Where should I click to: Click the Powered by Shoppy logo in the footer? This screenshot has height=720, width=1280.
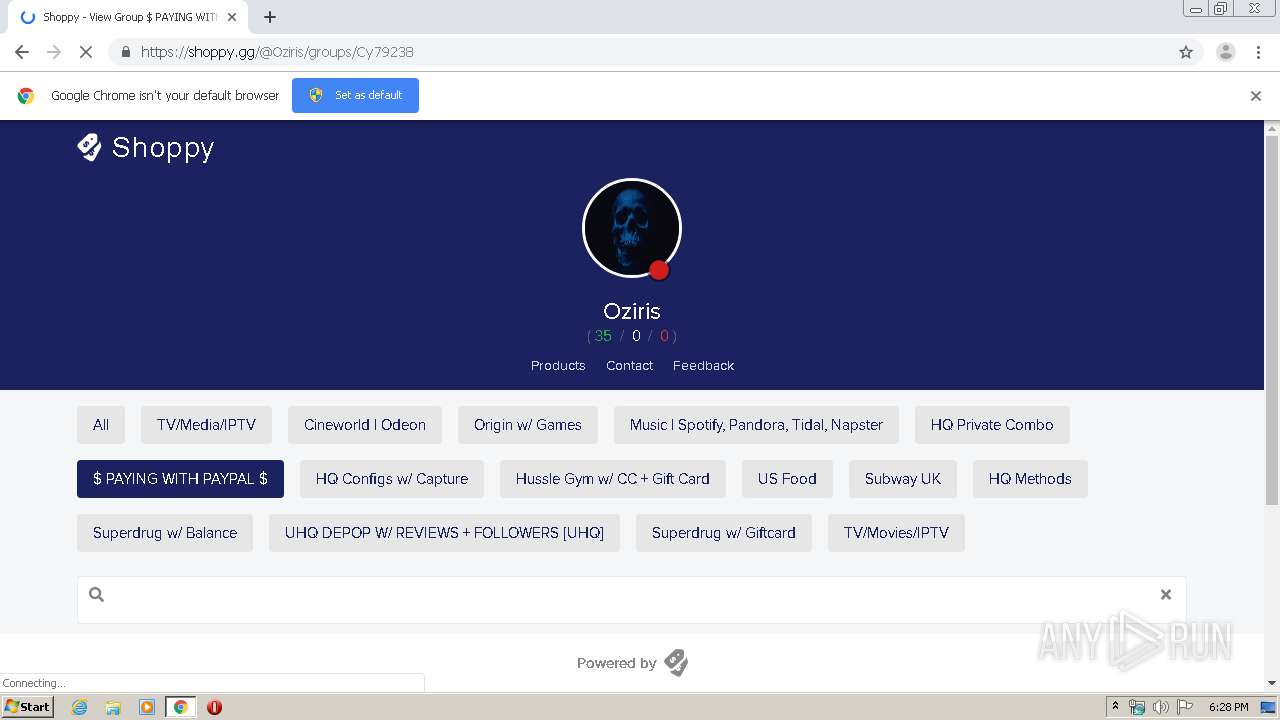[676, 662]
